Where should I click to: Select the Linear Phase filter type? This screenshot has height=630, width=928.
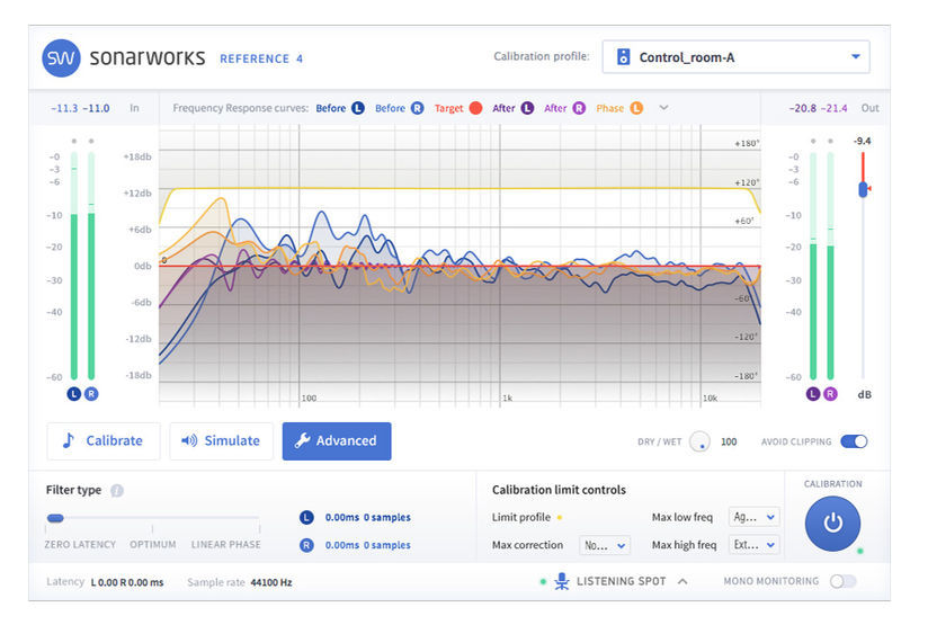click(x=225, y=545)
